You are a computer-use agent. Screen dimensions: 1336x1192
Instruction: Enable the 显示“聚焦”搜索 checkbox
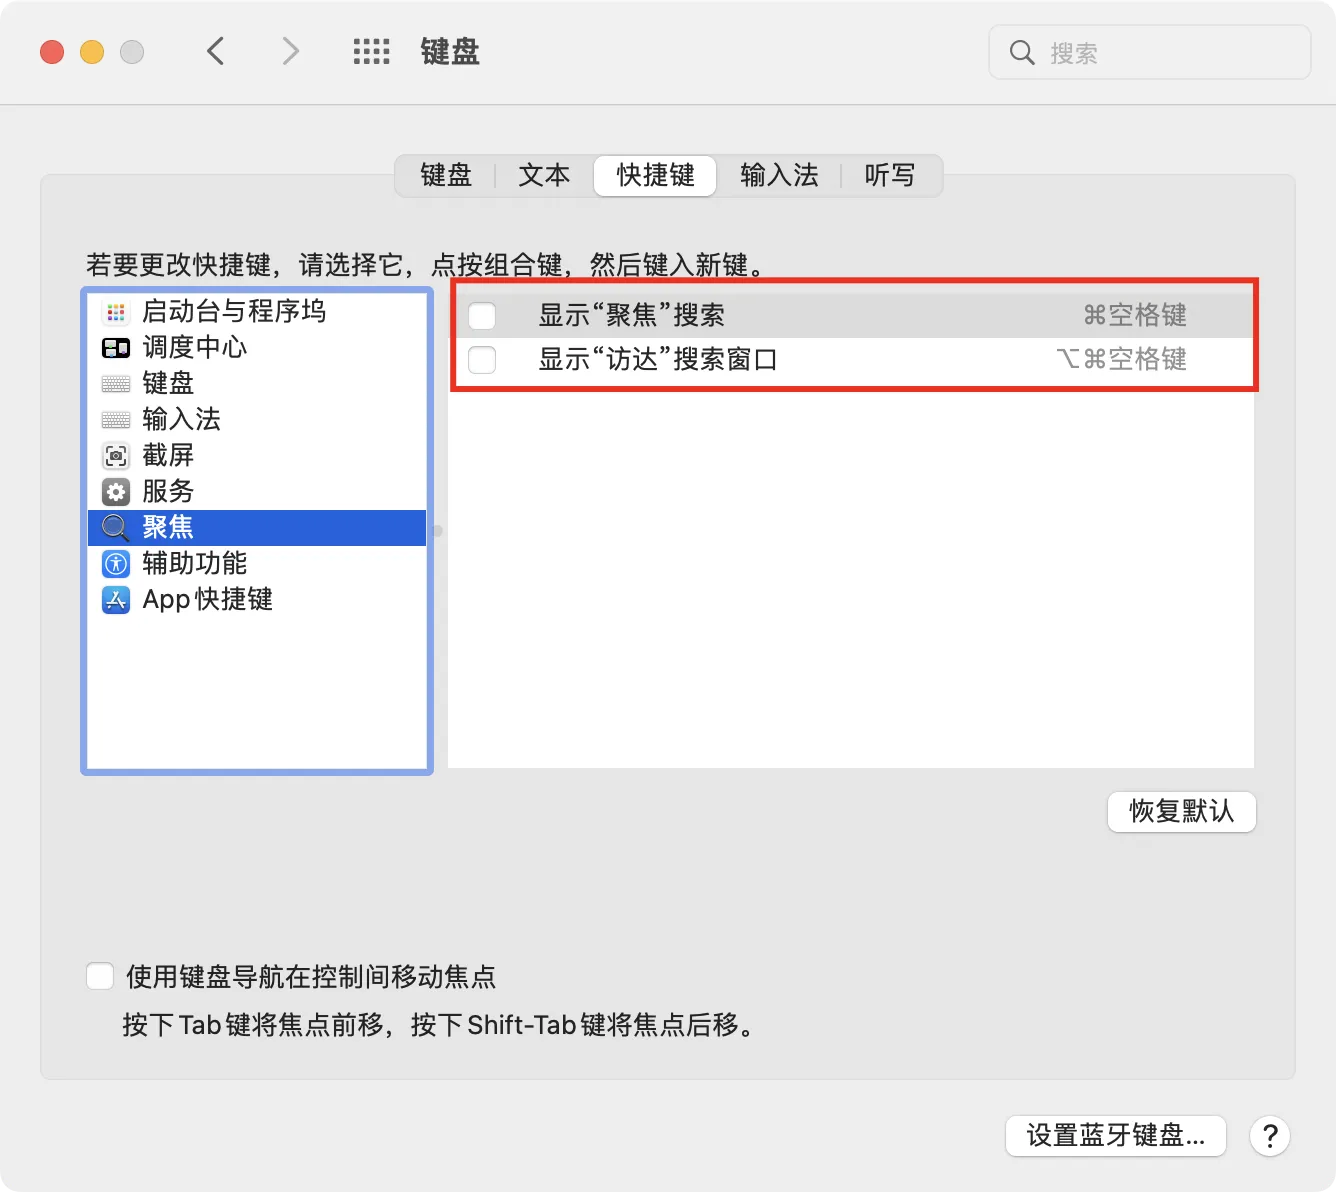click(482, 316)
